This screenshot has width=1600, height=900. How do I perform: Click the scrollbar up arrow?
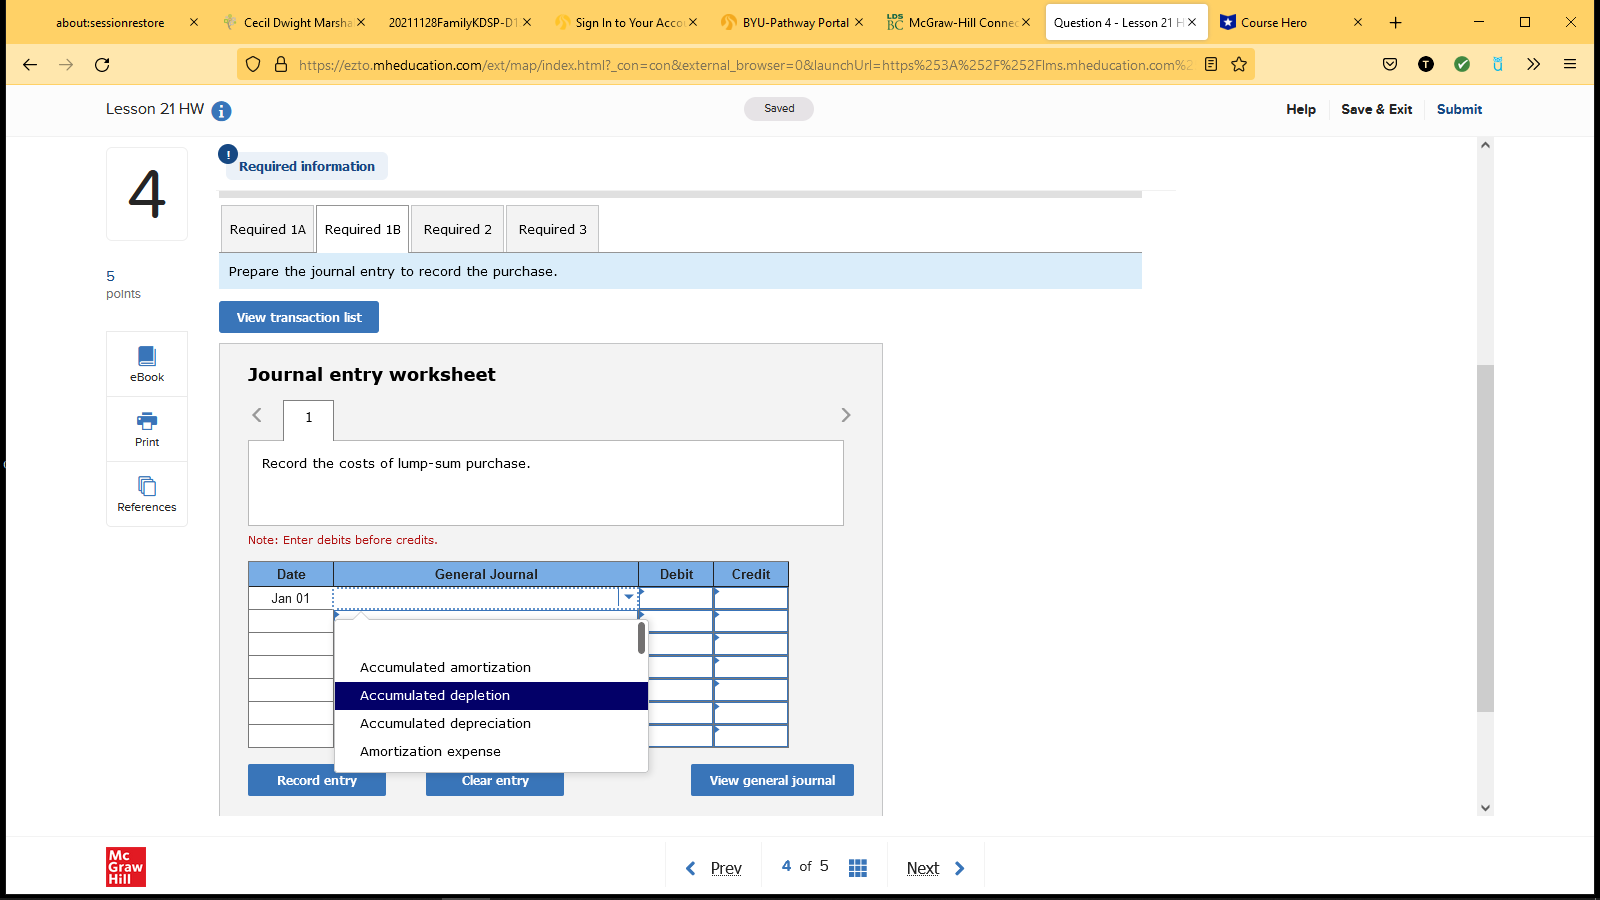tap(1485, 145)
